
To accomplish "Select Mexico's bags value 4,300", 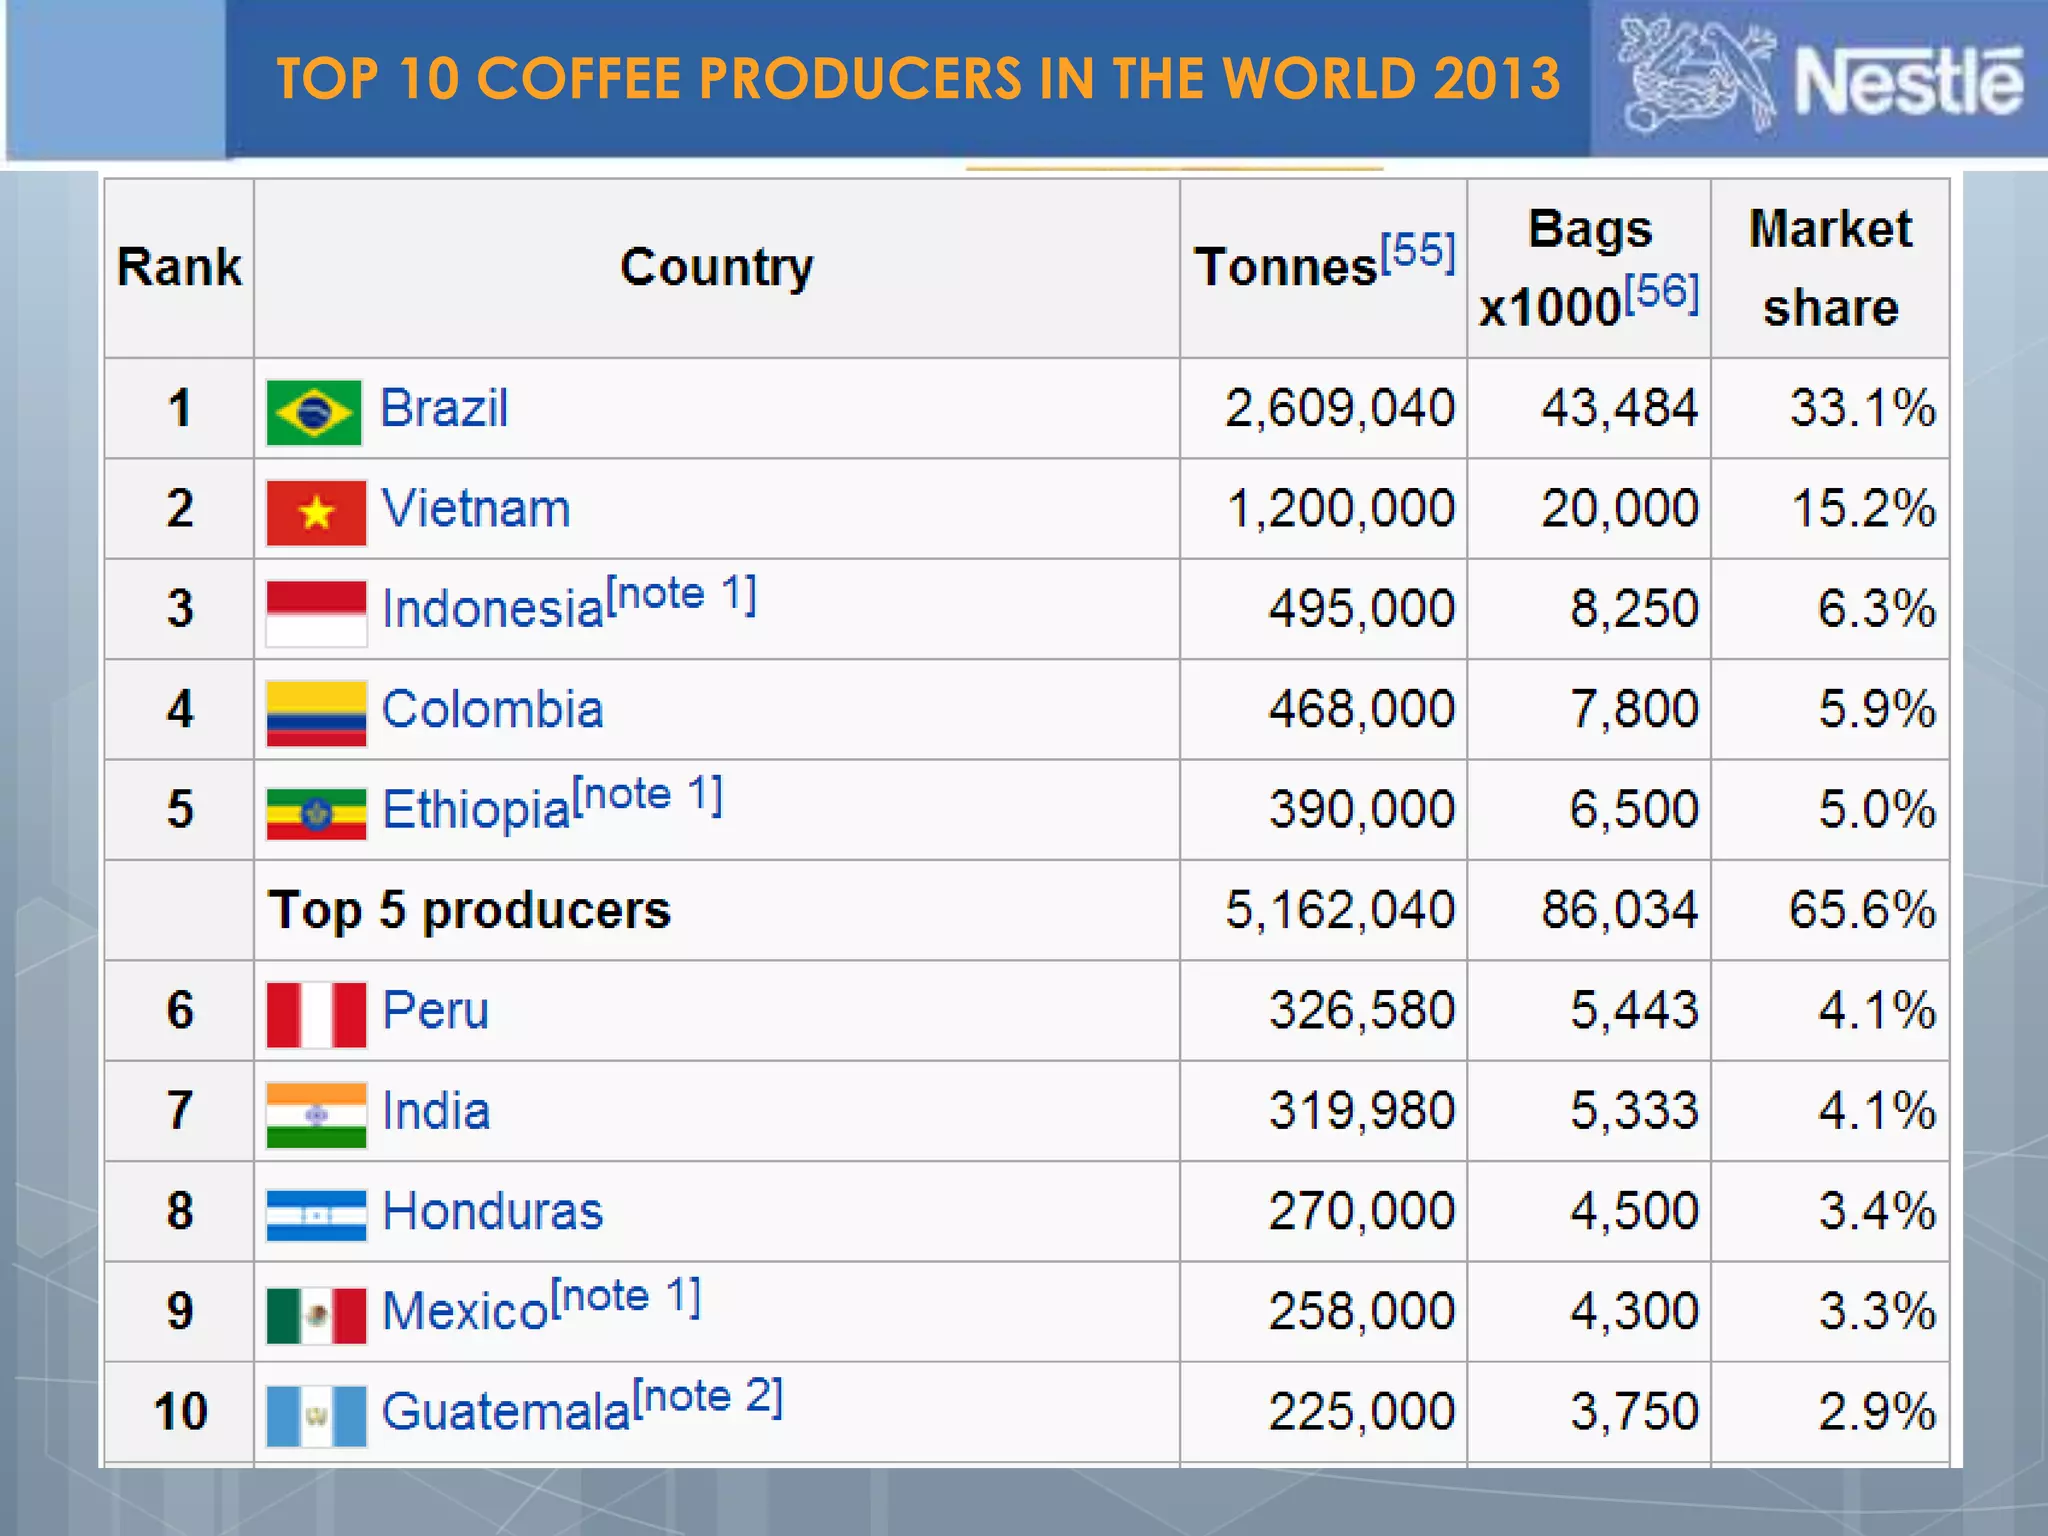I will tap(1635, 1311).
